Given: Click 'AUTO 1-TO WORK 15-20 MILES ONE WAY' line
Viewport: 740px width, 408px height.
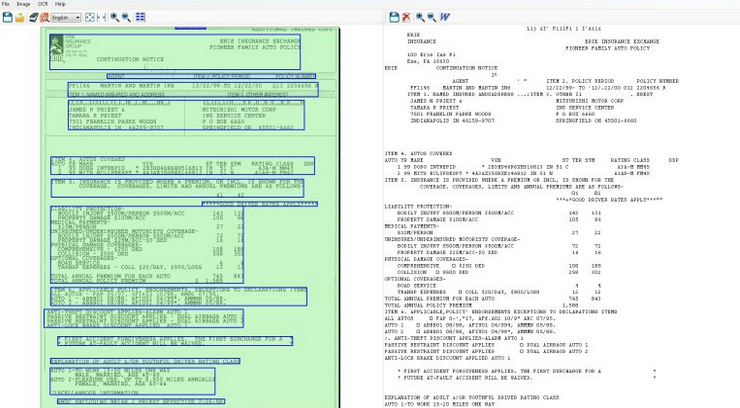Looking at the screenshot, I should 439,404.
